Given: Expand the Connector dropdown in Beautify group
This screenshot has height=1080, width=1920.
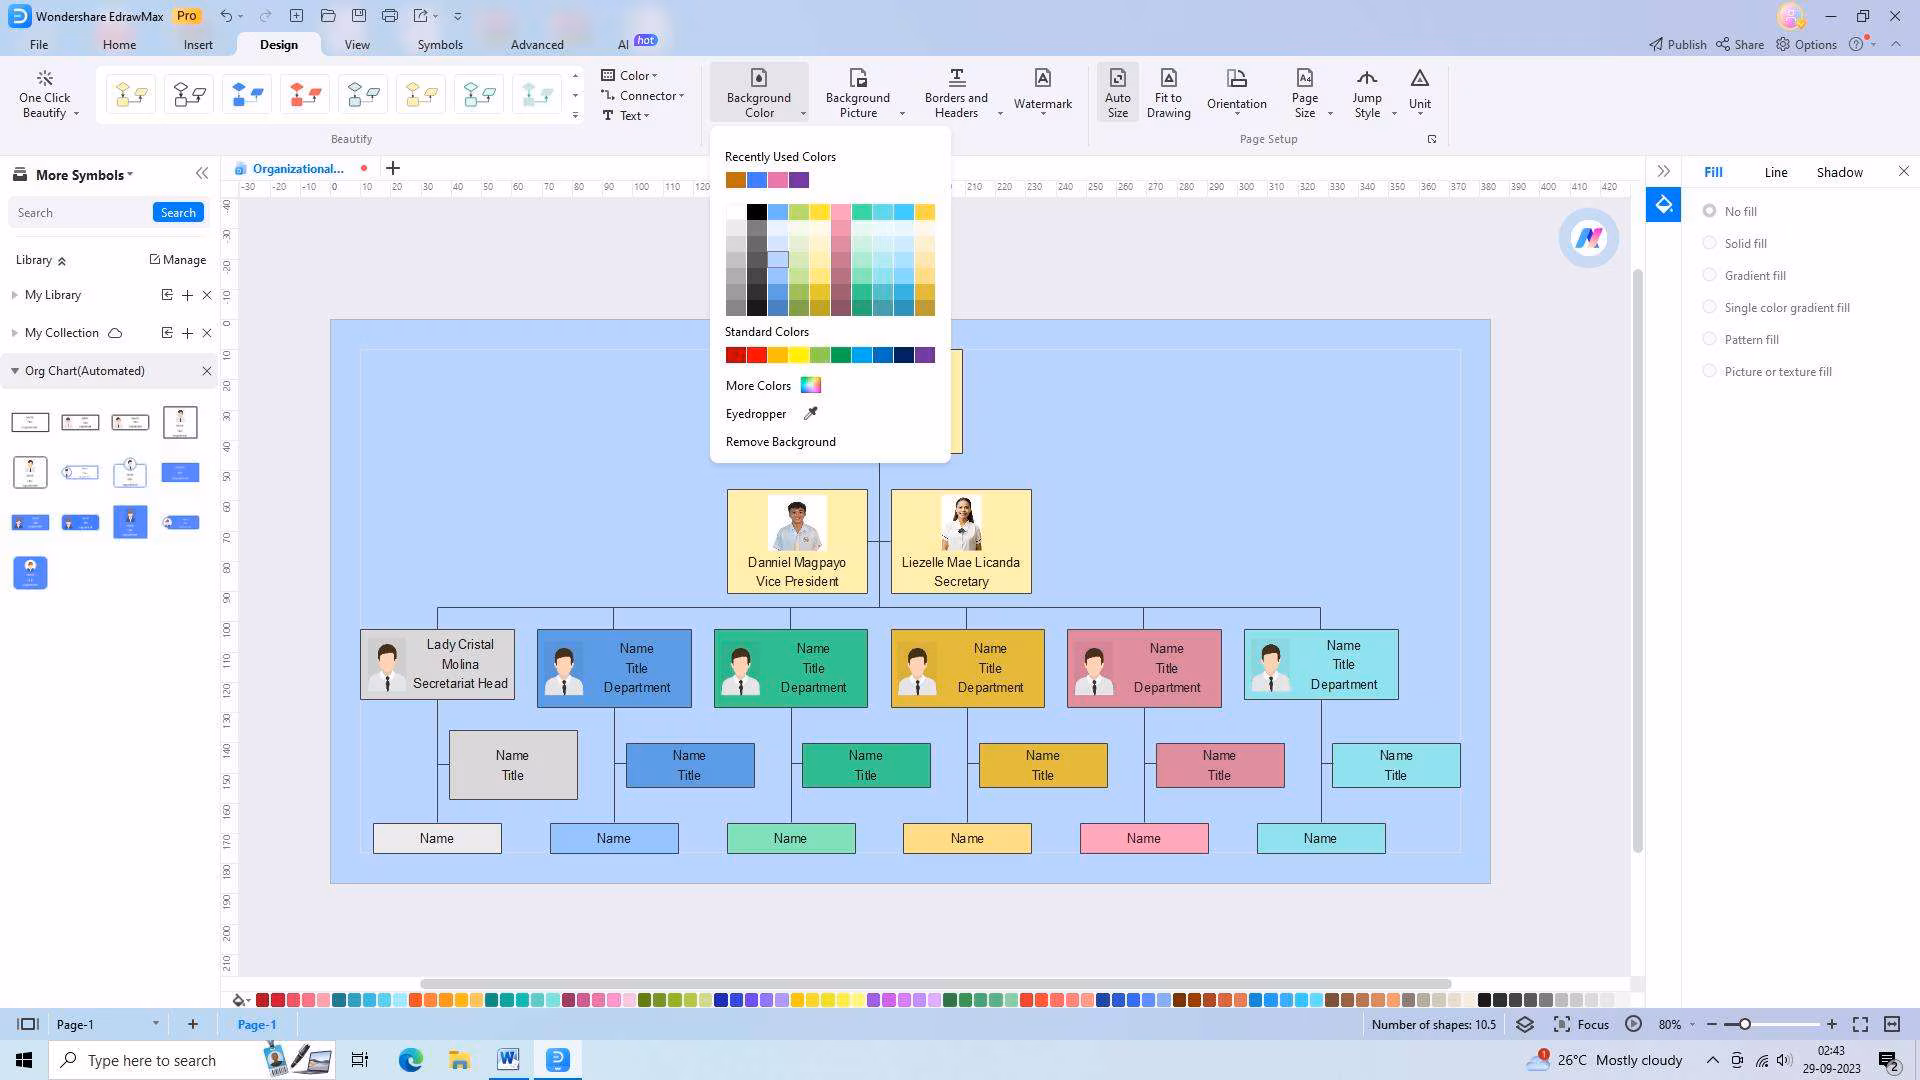Looking at the screenshot, I should (x=650, y=96).
